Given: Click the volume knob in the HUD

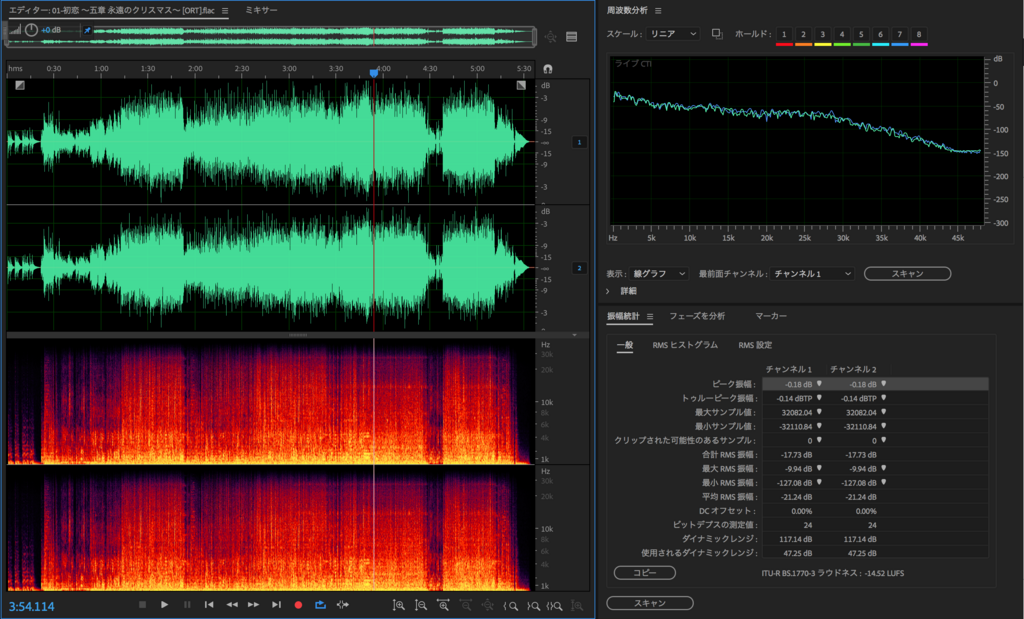Looking at the screenshot, I should point(31,30).
